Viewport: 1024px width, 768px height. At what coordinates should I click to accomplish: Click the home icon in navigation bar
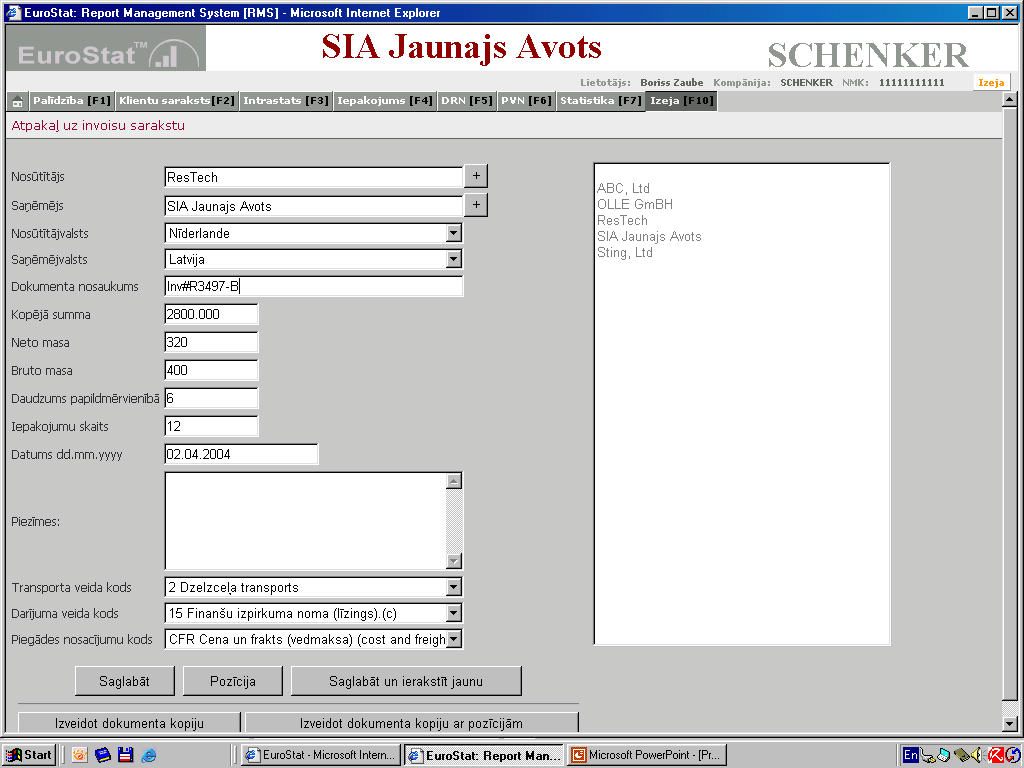(x=18, y=101)
